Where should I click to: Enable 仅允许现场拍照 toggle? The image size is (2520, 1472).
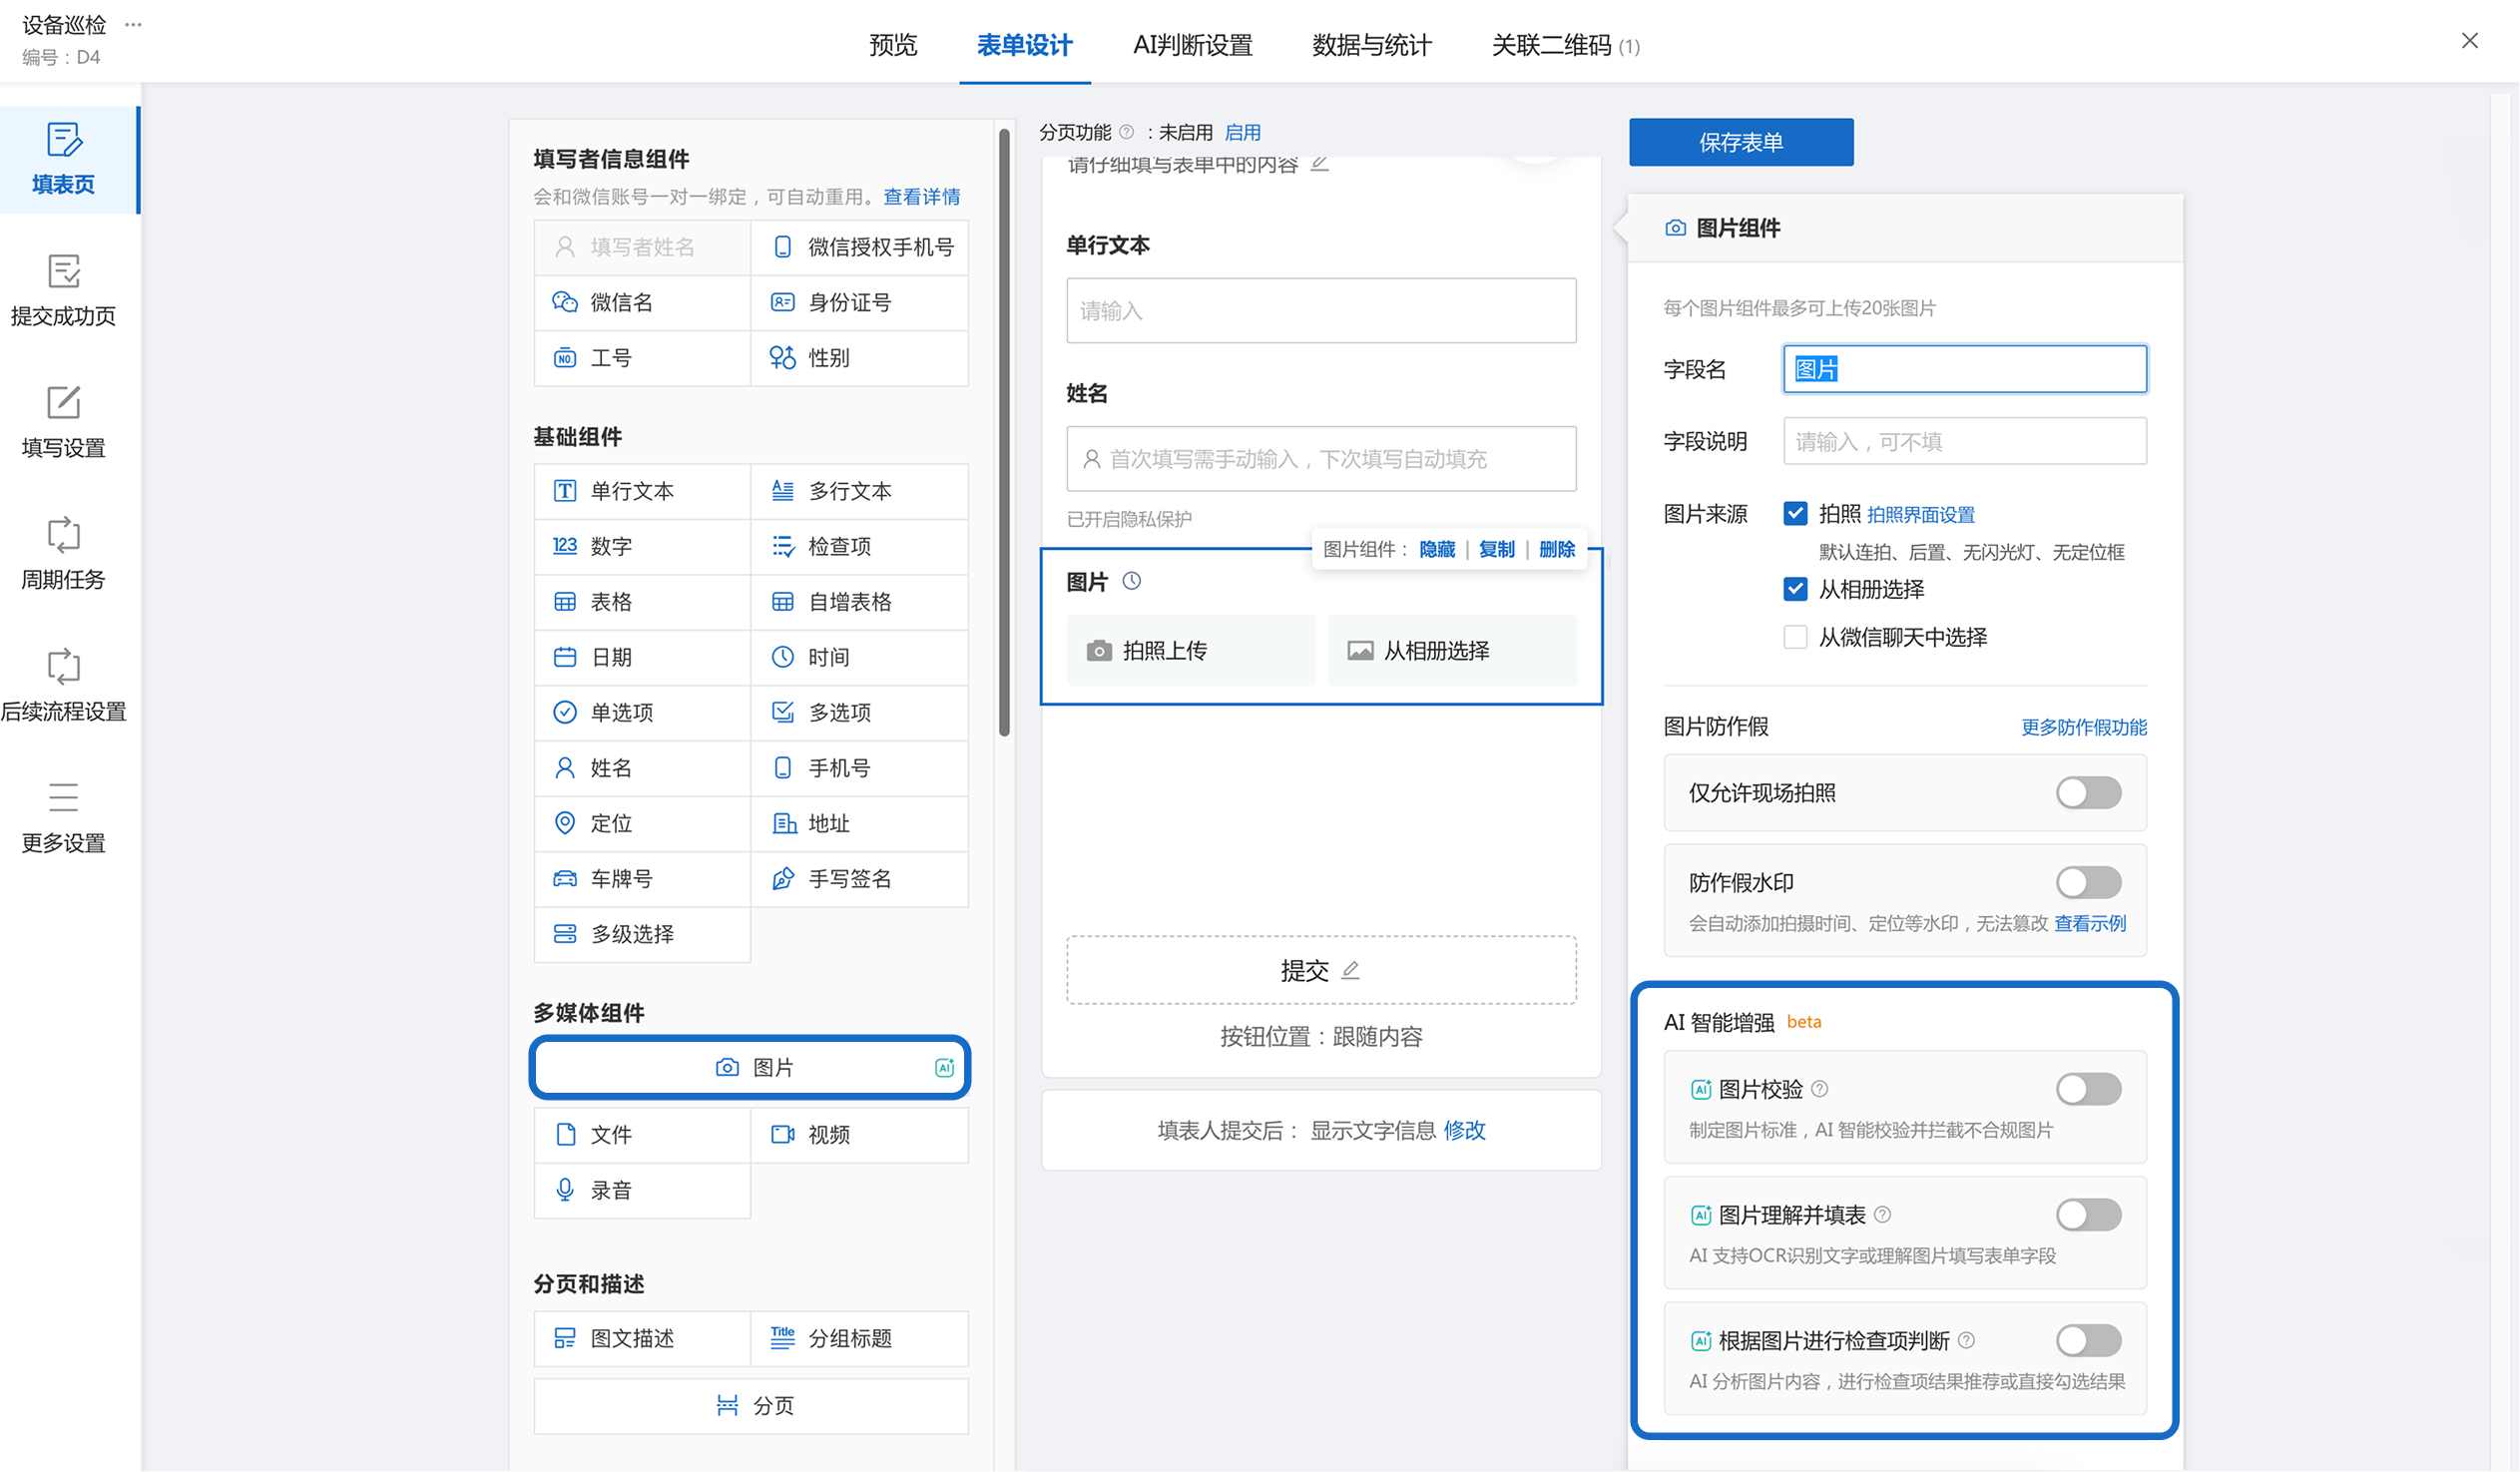(2089, 794)
